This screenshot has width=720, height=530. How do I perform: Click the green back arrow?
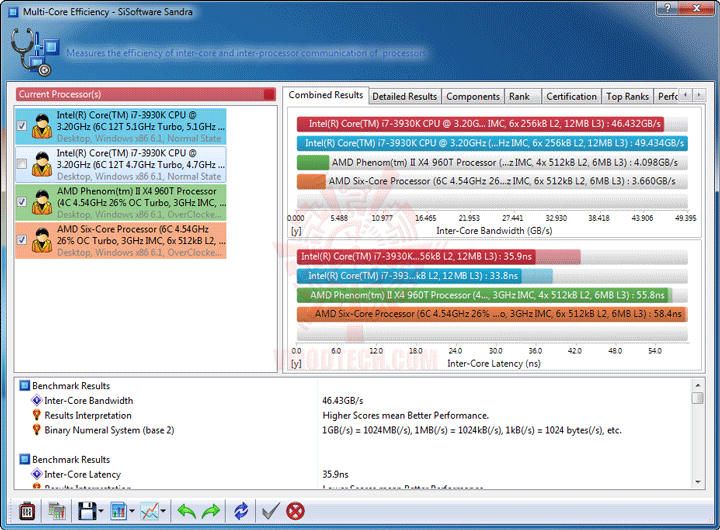pyautogui.click(x=186, y=511)
